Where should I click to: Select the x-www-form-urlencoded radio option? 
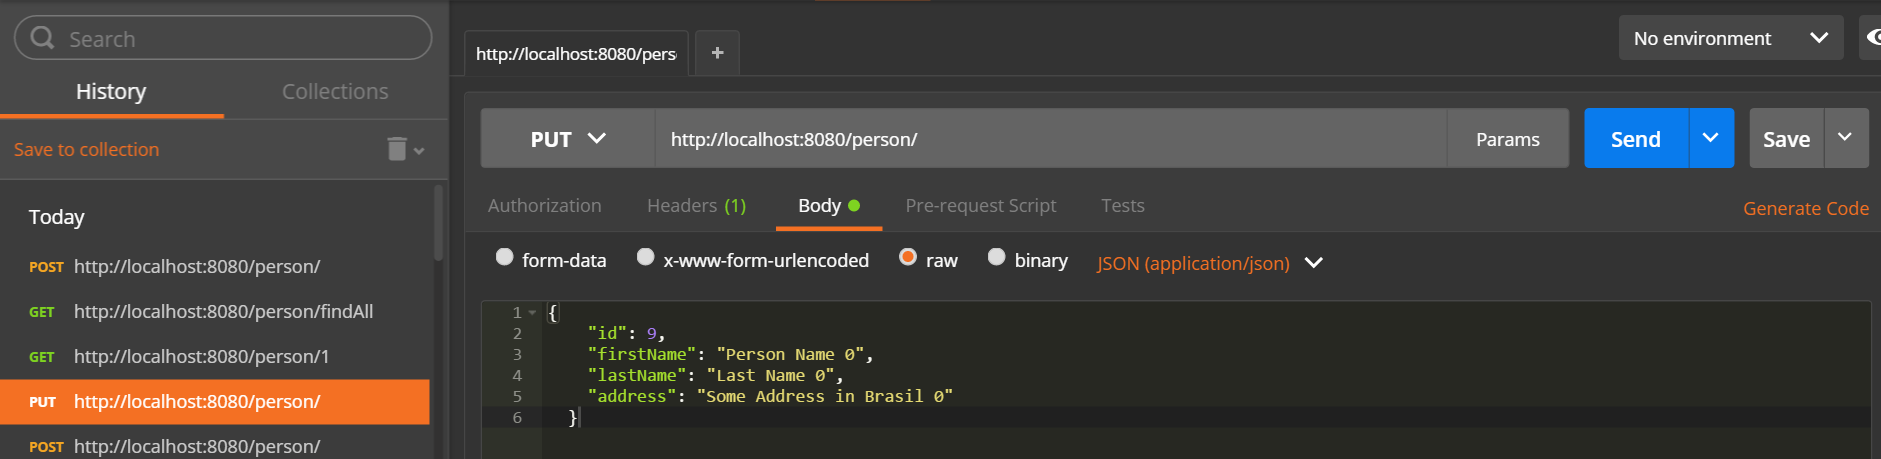646,258
